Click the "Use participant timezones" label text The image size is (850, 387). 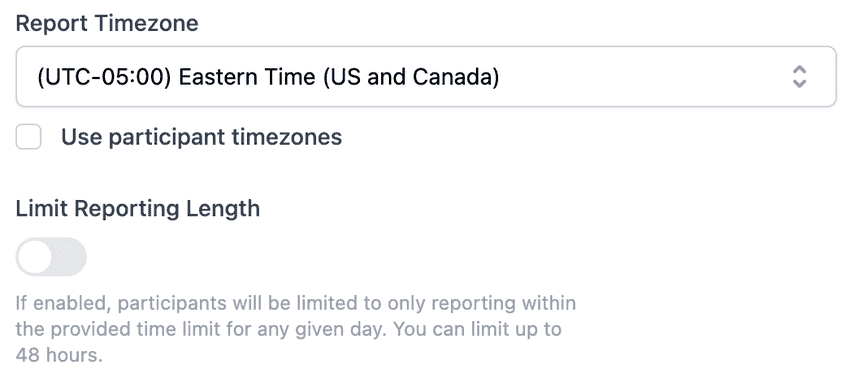pos(201,137)
